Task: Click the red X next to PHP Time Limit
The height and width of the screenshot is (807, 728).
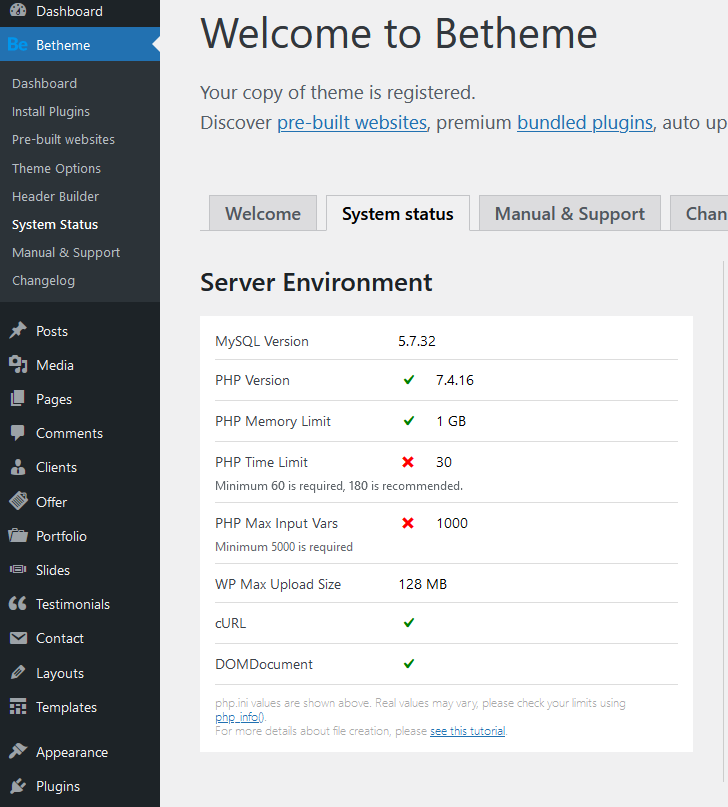Action: 408,462
